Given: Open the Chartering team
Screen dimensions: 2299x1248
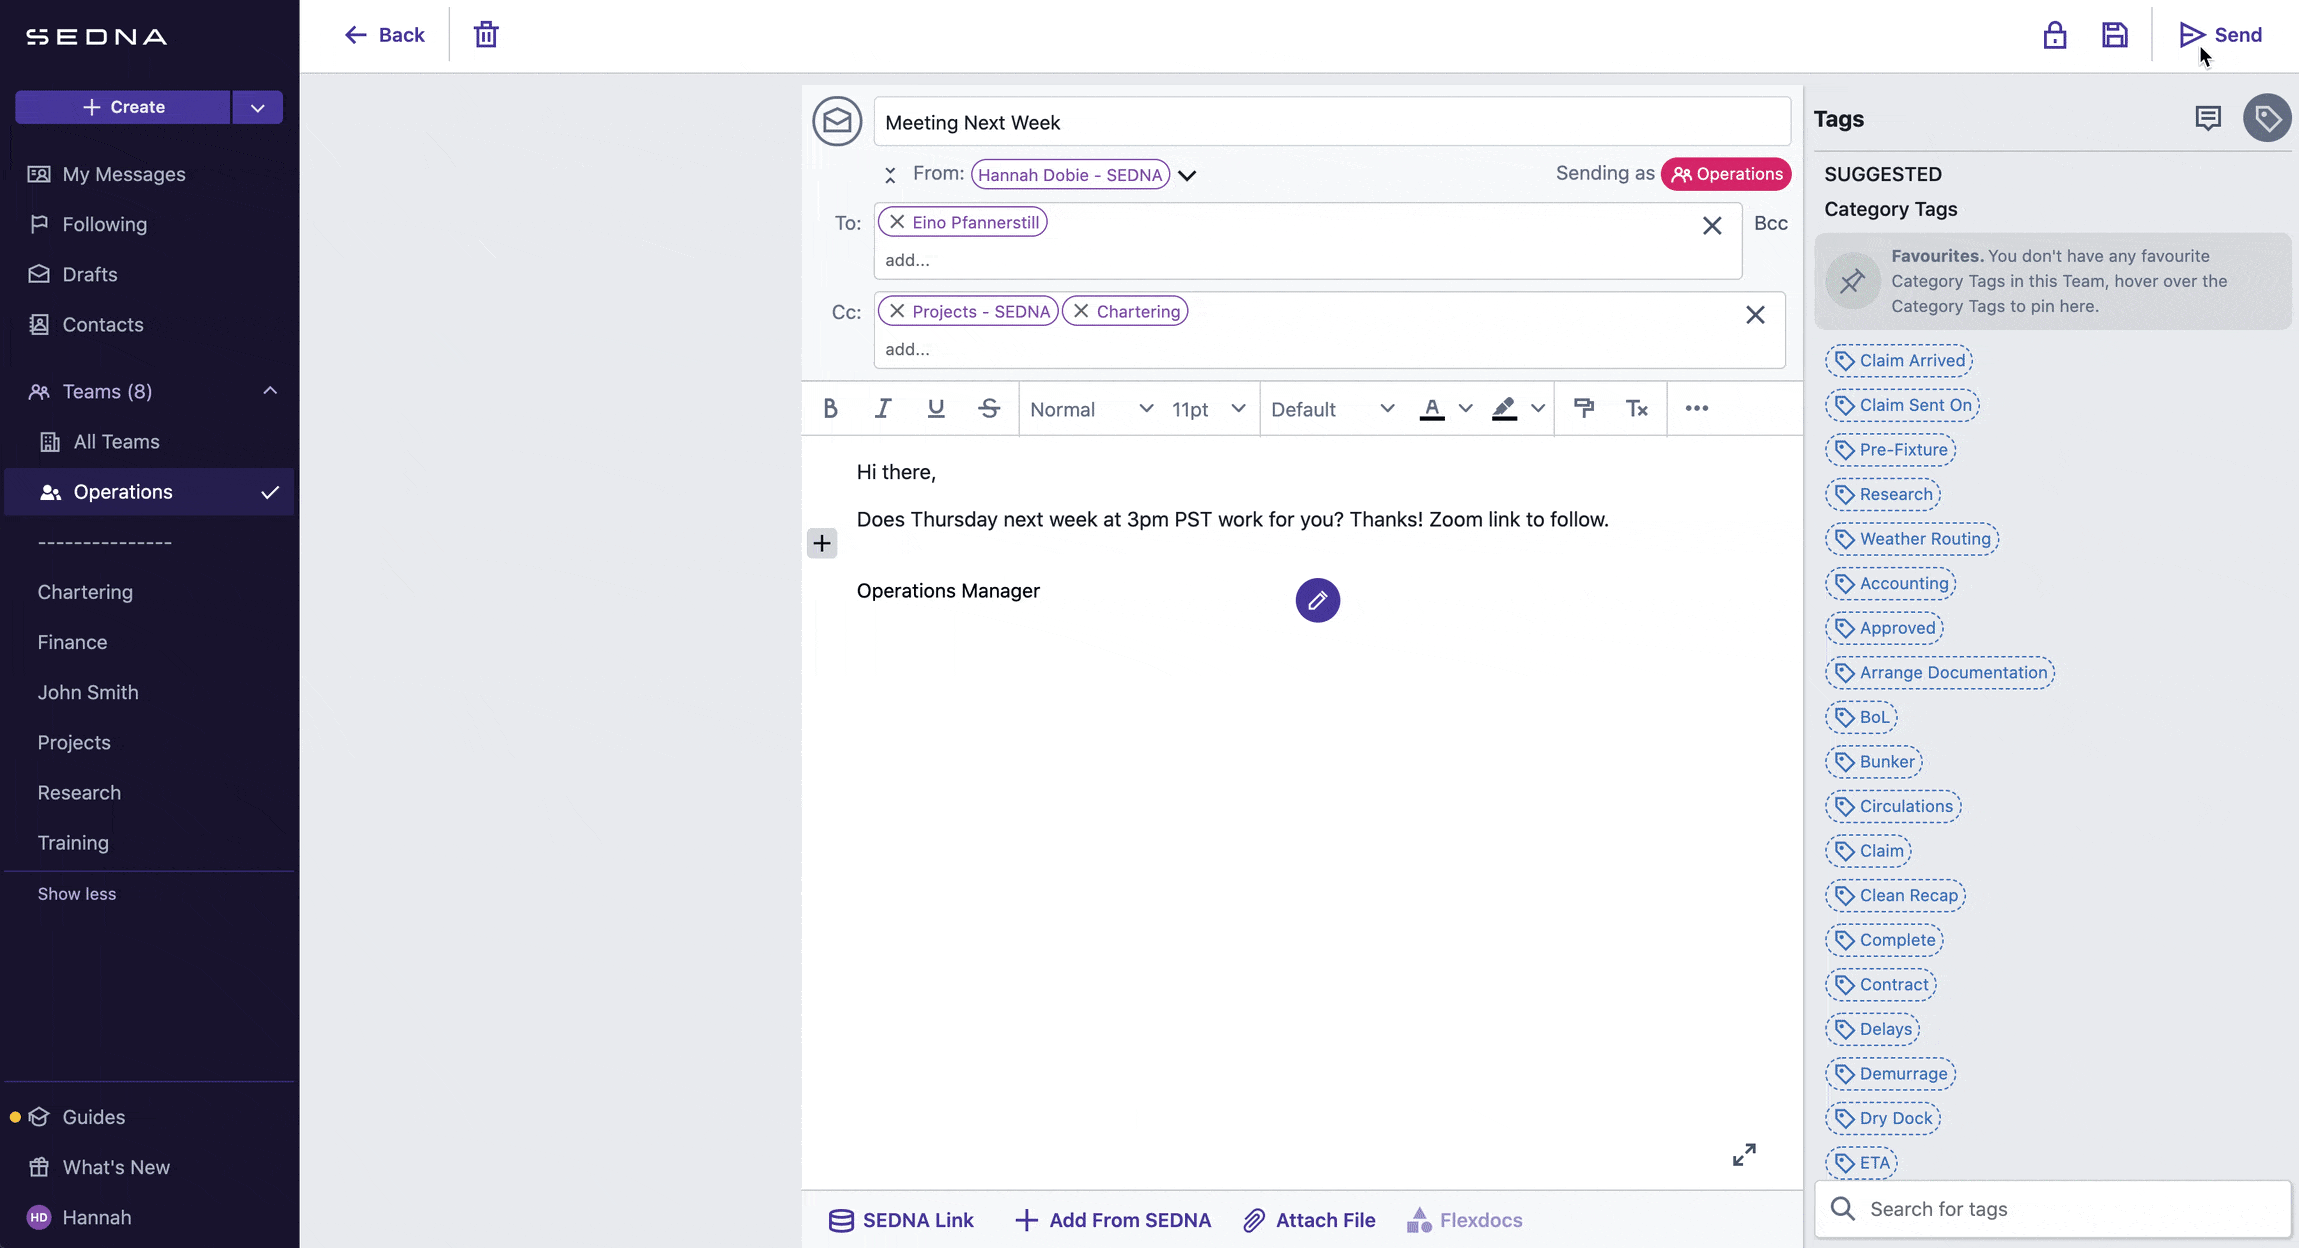Looking at the screenshot, I should [85, 592].
